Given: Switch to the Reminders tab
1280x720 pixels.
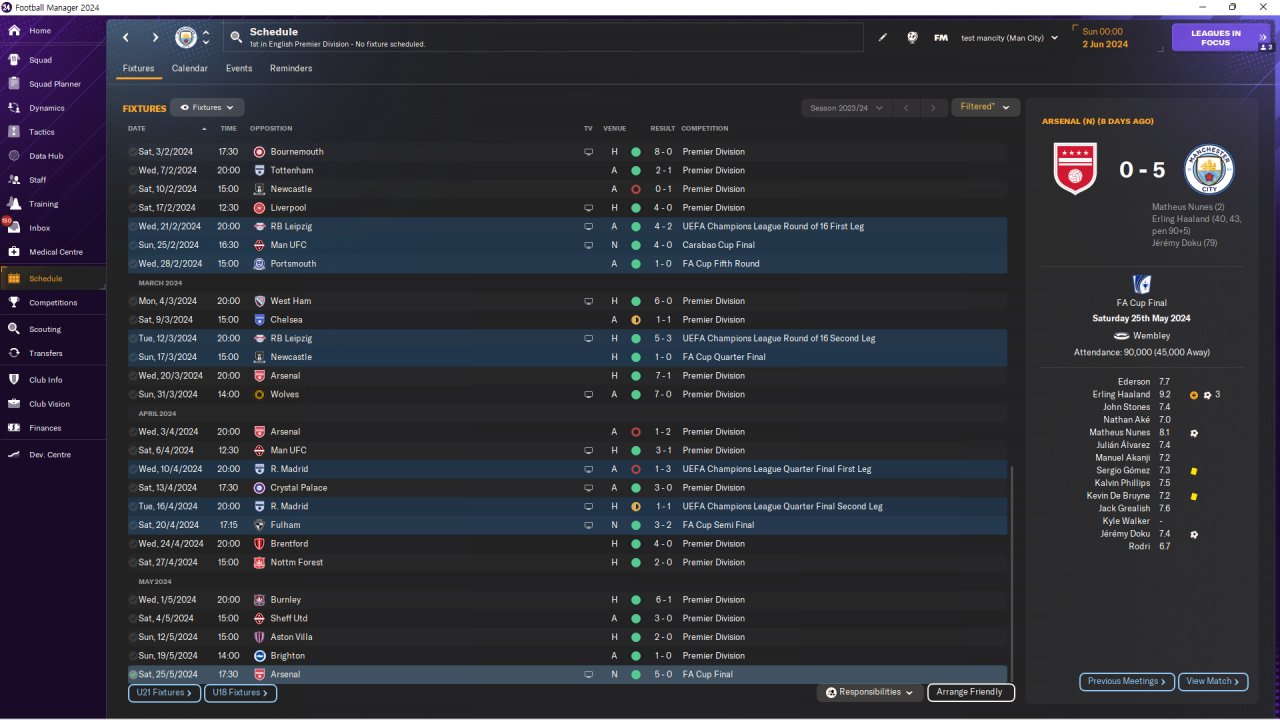Looking at the screenshot, I should point(291,69).
